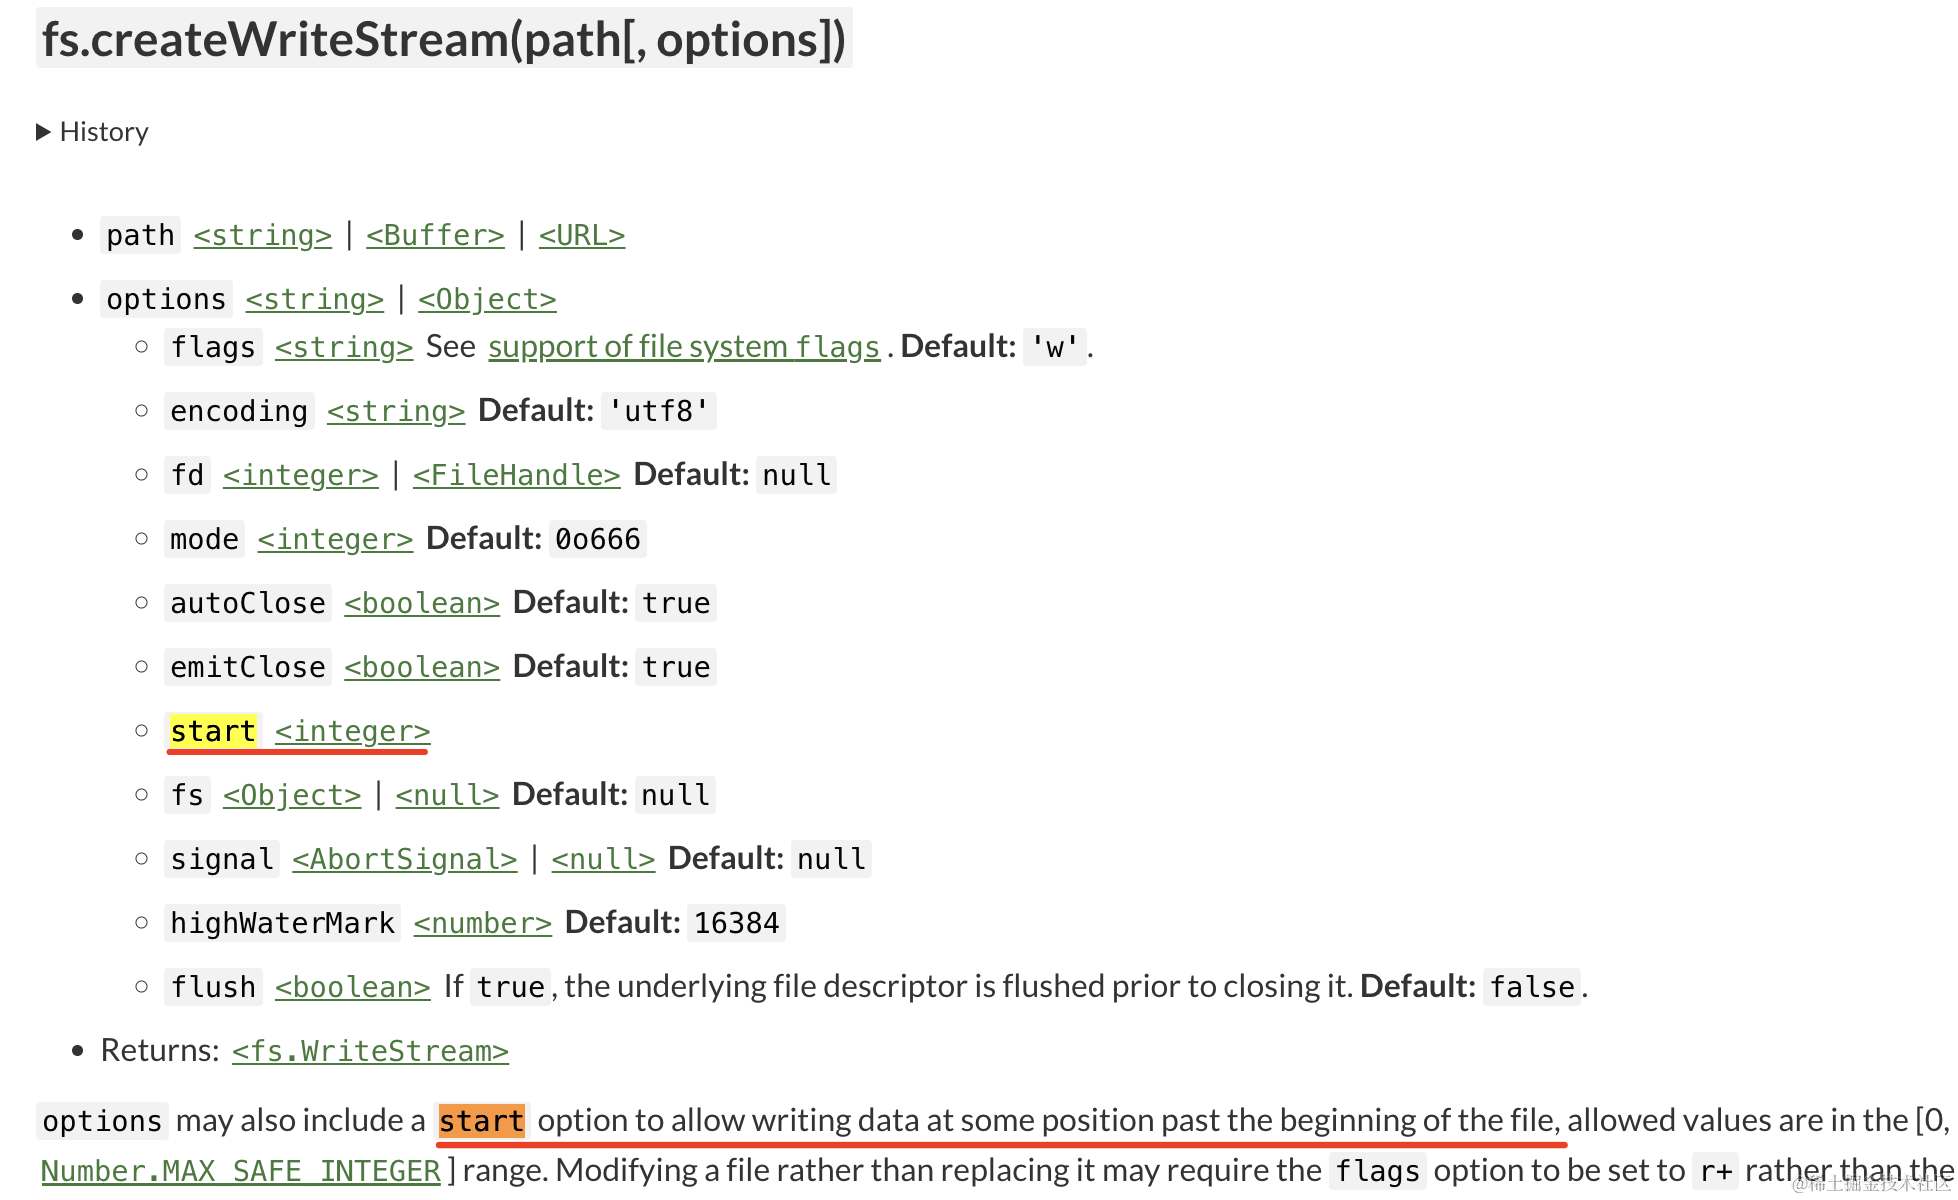Click the fs.createWriteStream heading
Screen dimensions: 1958x1200
(x=444, y=40)
